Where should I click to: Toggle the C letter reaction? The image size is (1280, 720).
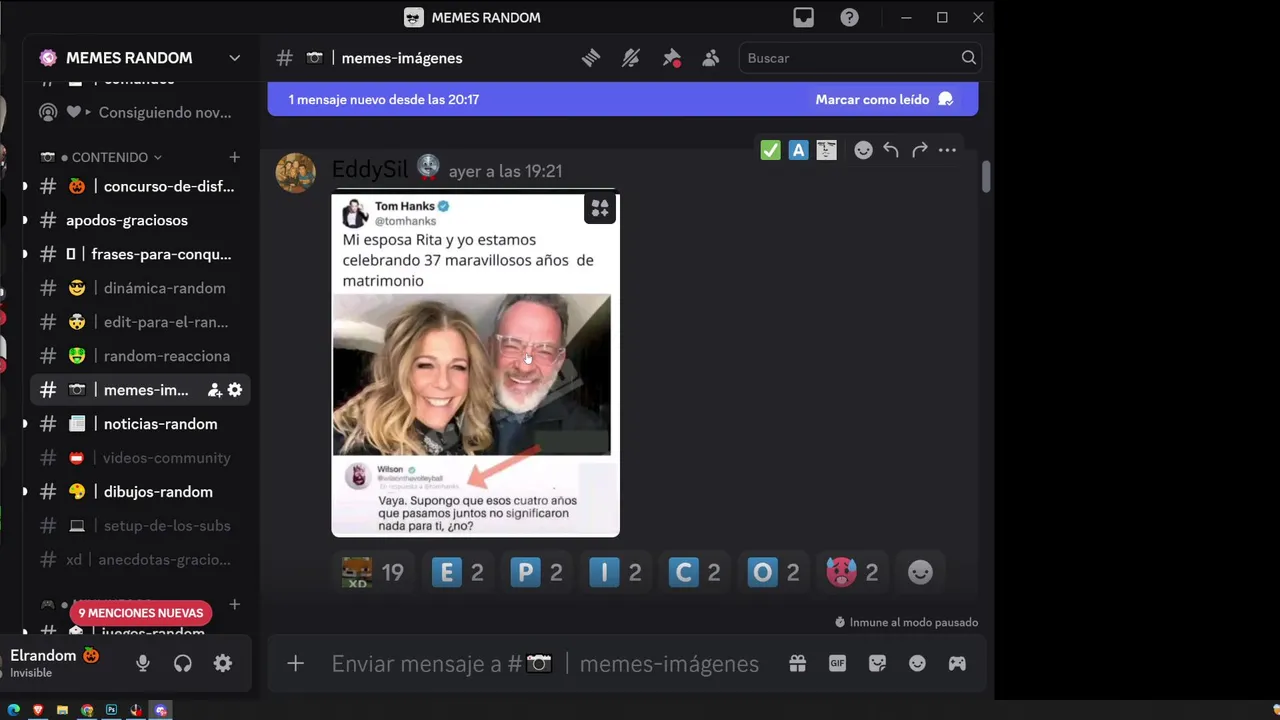click(695, 572)
